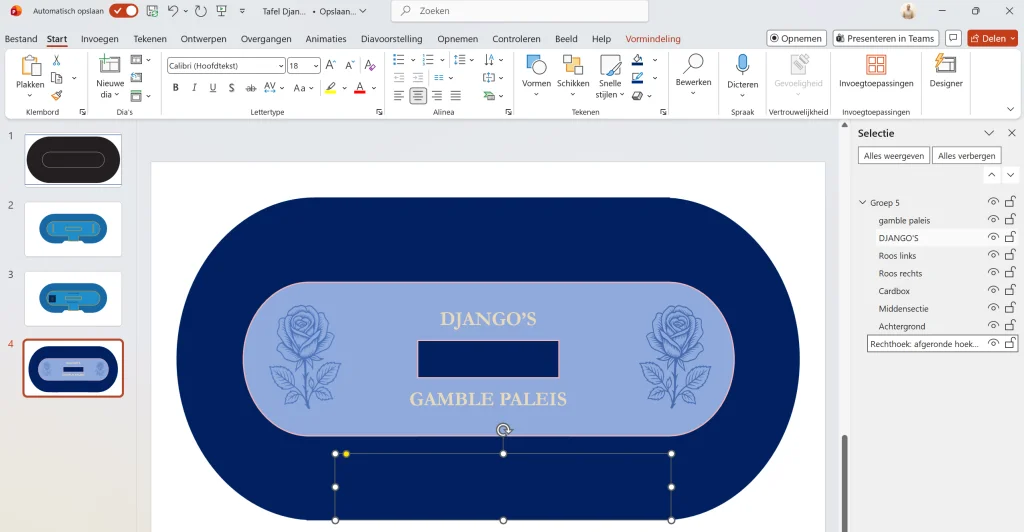
Task: Hide the Roos rechts object
Action: [x=993, y=272]
